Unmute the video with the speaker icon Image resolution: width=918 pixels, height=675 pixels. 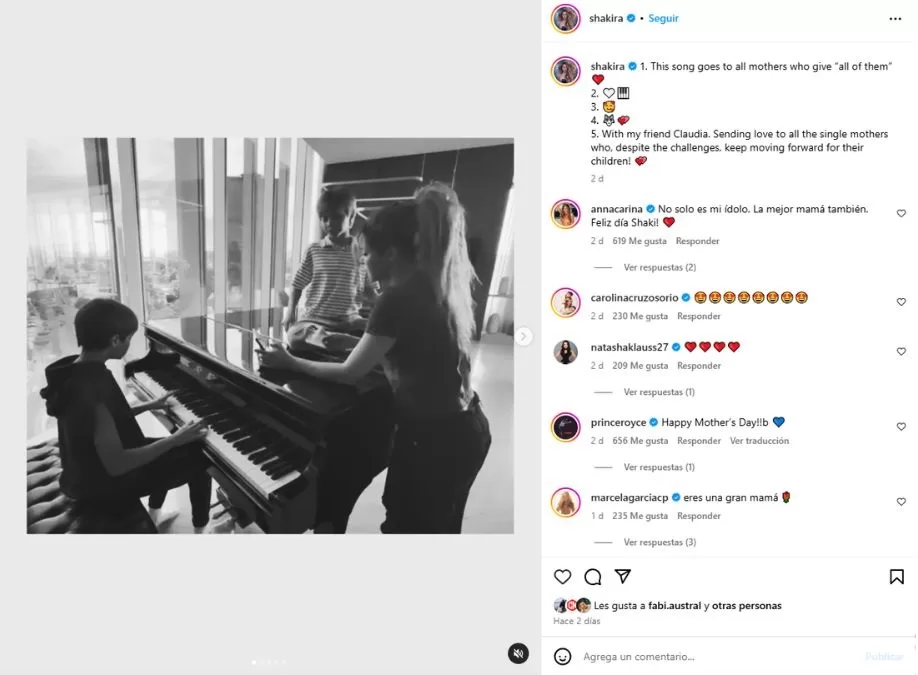pyautogui.click(x=518, y=653)
